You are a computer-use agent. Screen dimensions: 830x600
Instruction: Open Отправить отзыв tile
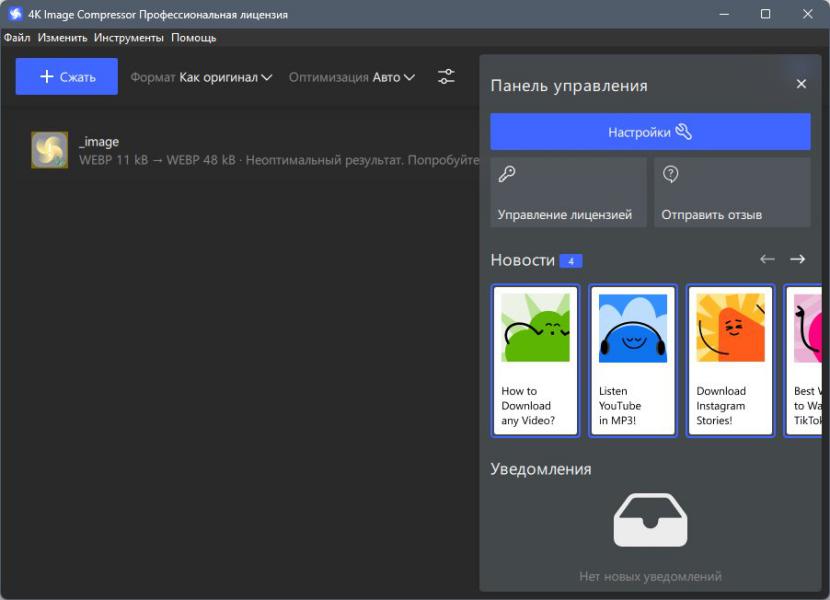732,192
